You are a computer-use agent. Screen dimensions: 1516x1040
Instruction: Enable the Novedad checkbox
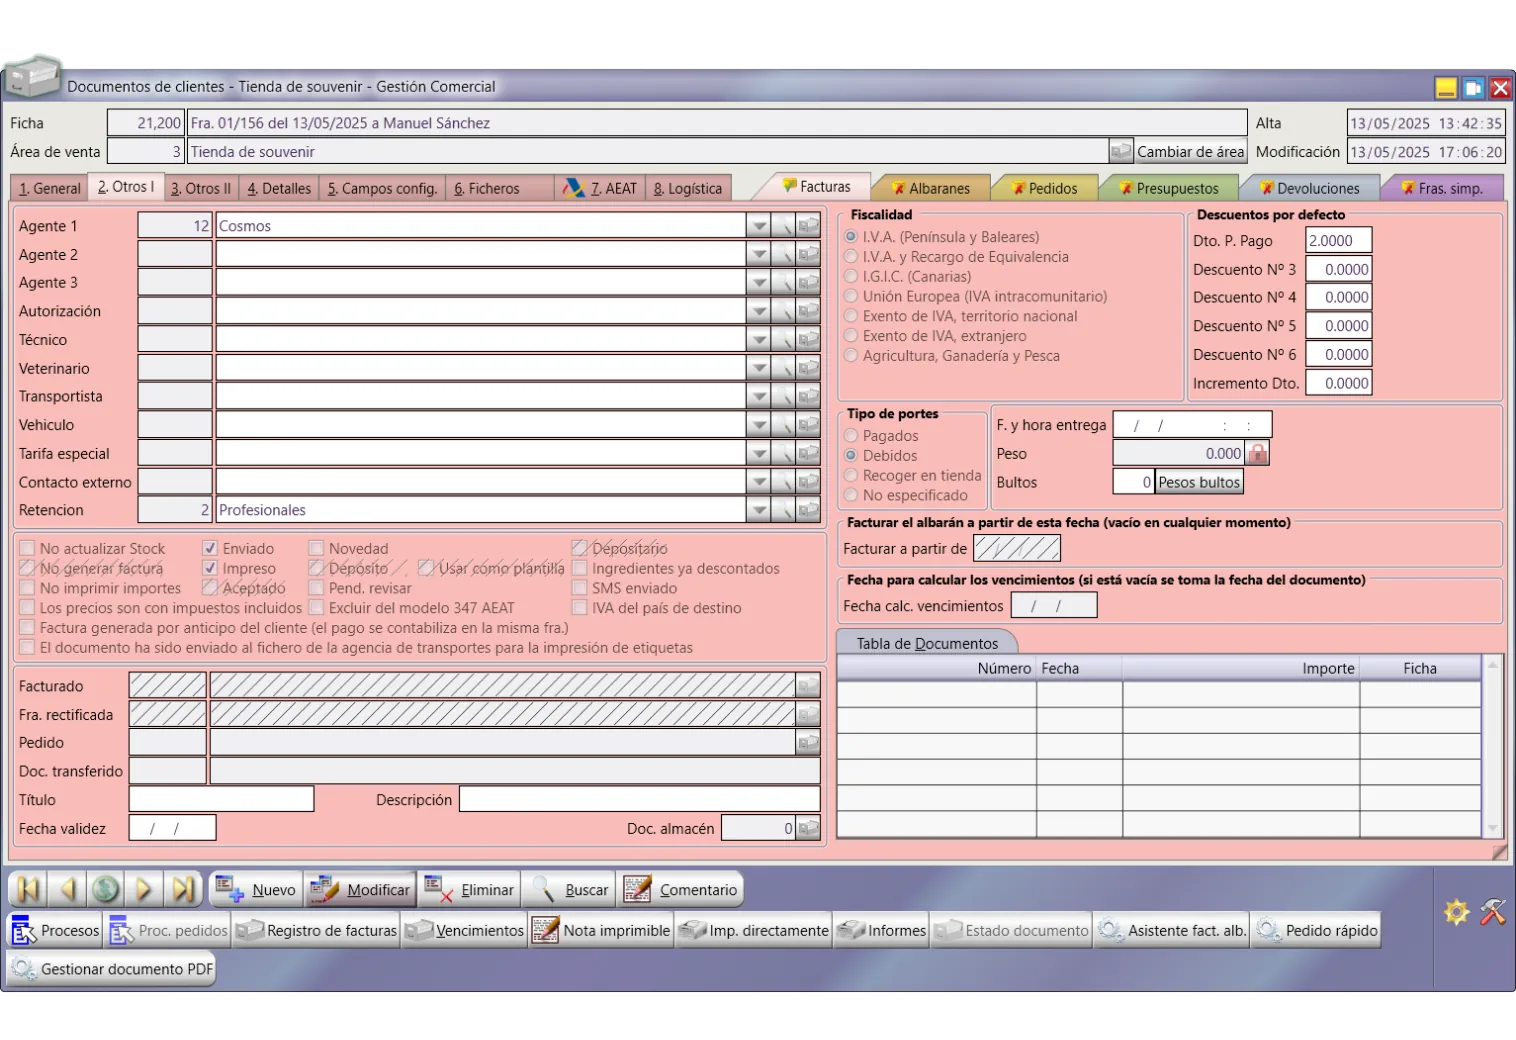pyautogui.click(x=316, y=549)
